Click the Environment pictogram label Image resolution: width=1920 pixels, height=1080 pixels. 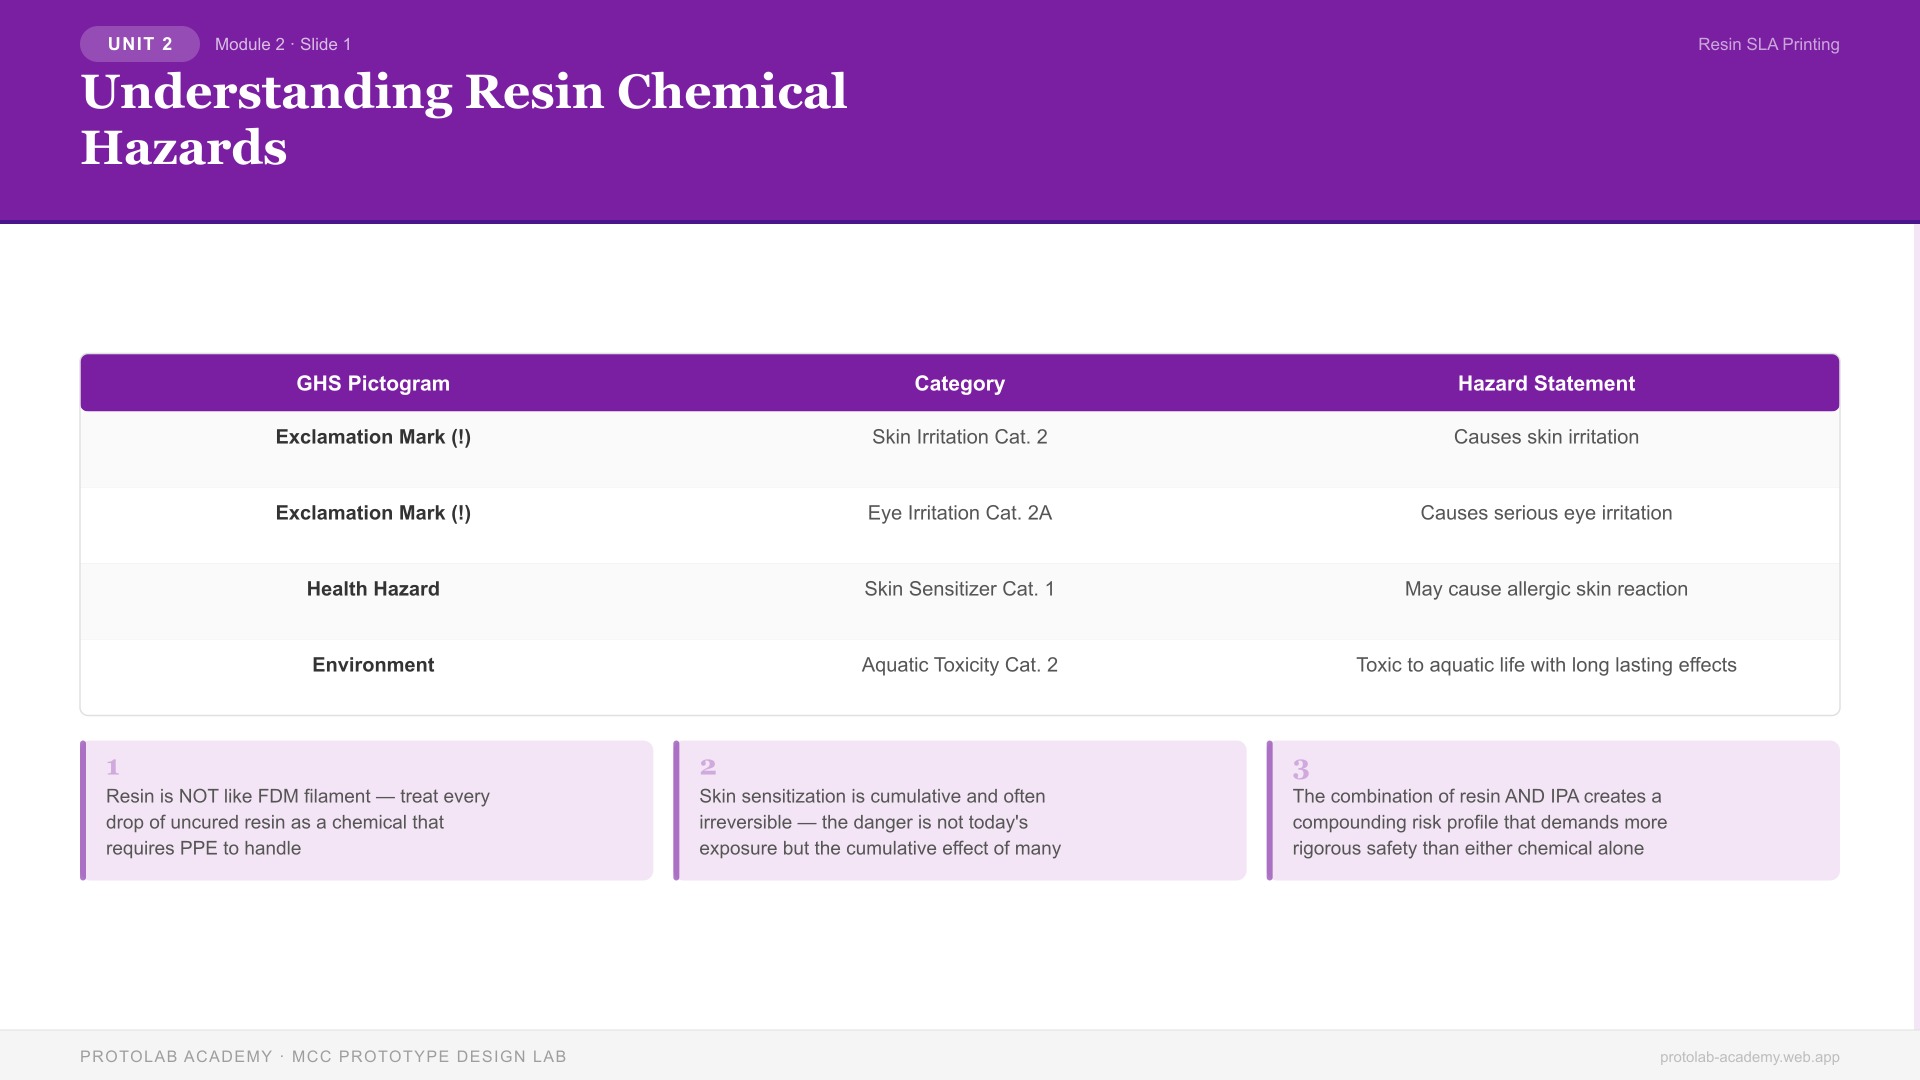pyautogui.click(x=372, y=664)
